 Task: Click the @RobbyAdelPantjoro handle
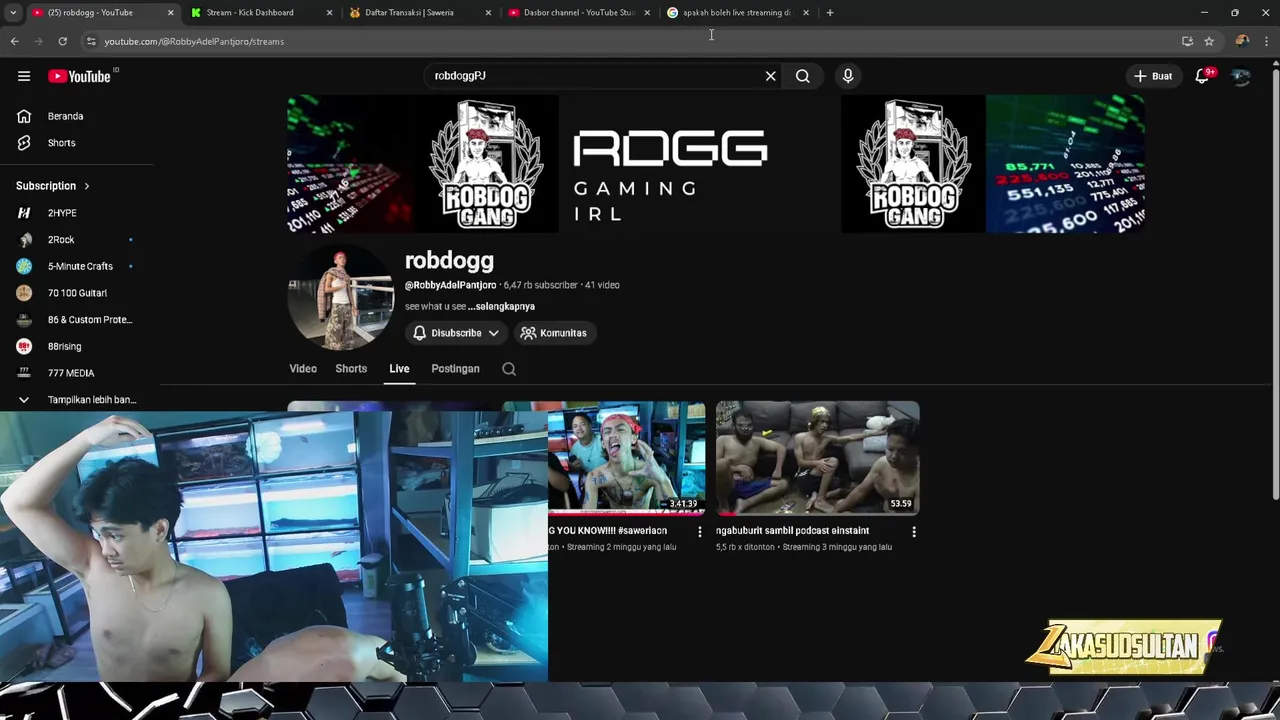[450, 285]
